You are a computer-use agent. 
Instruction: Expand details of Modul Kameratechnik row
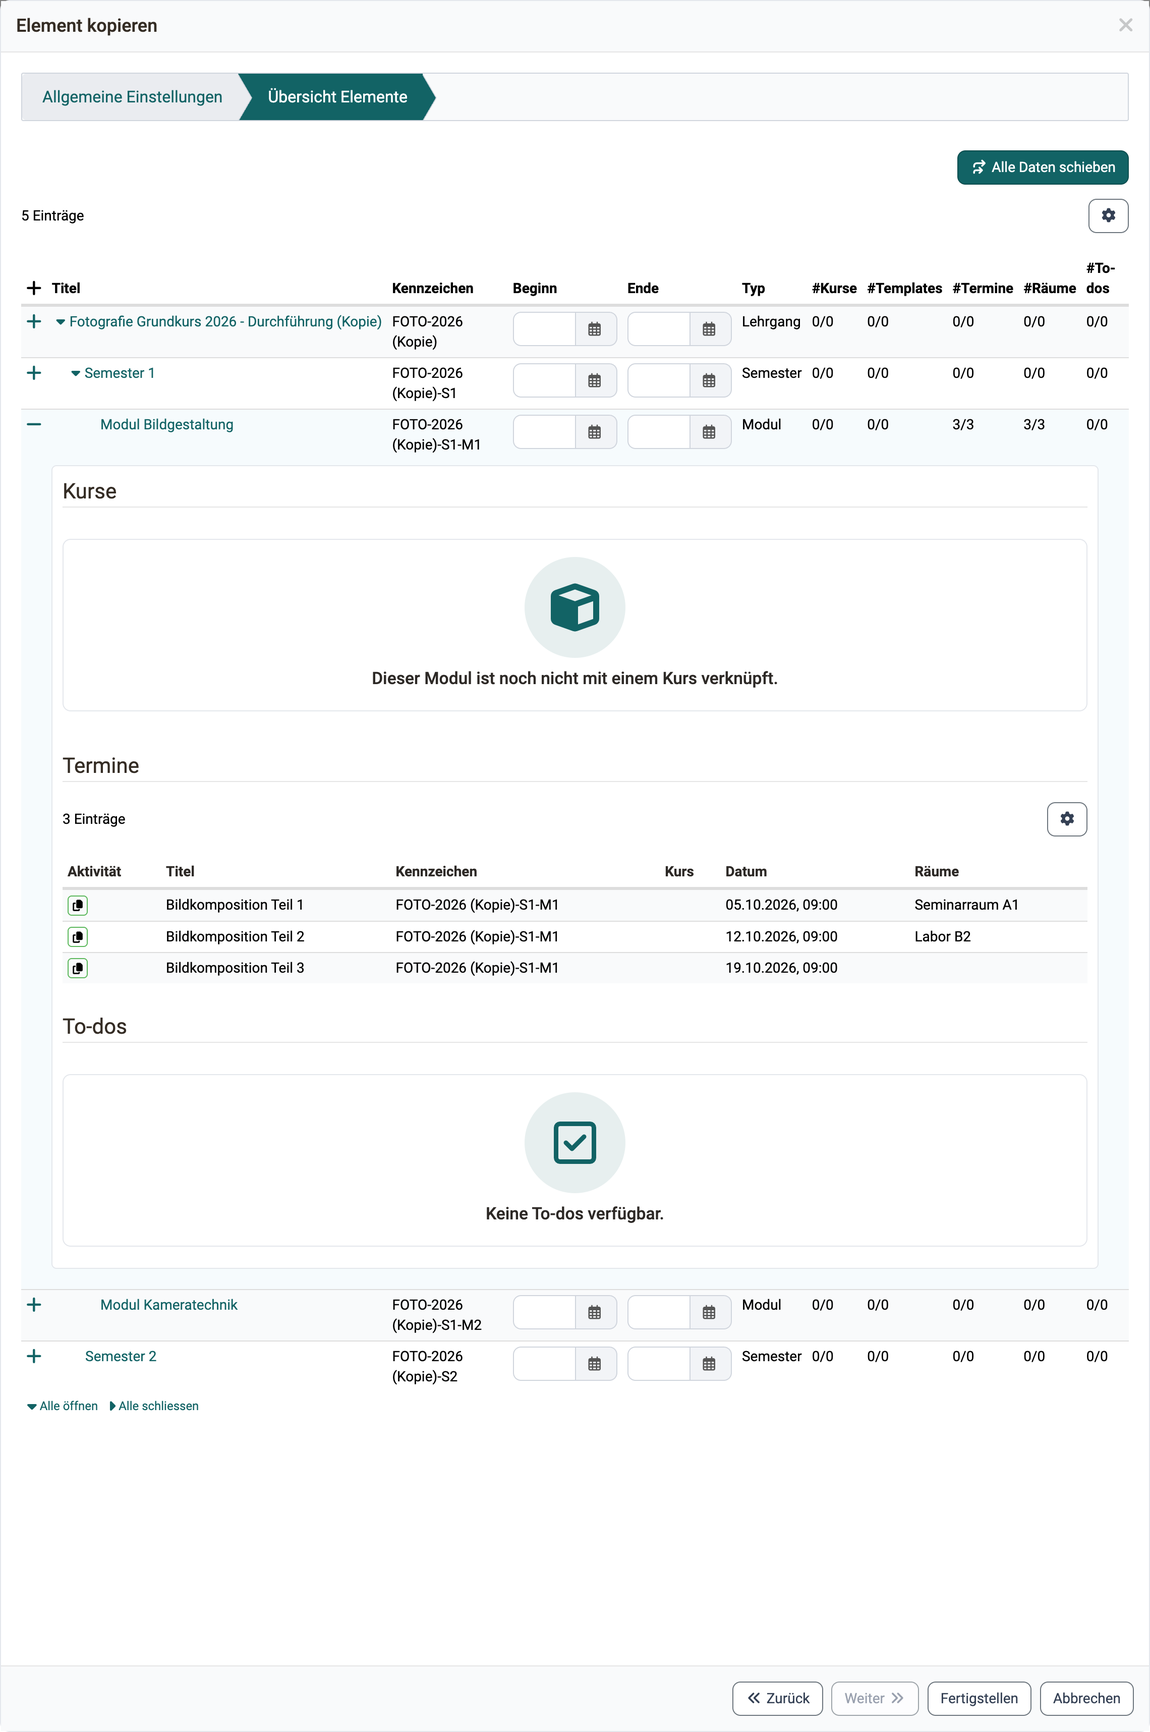(34, 1305)
